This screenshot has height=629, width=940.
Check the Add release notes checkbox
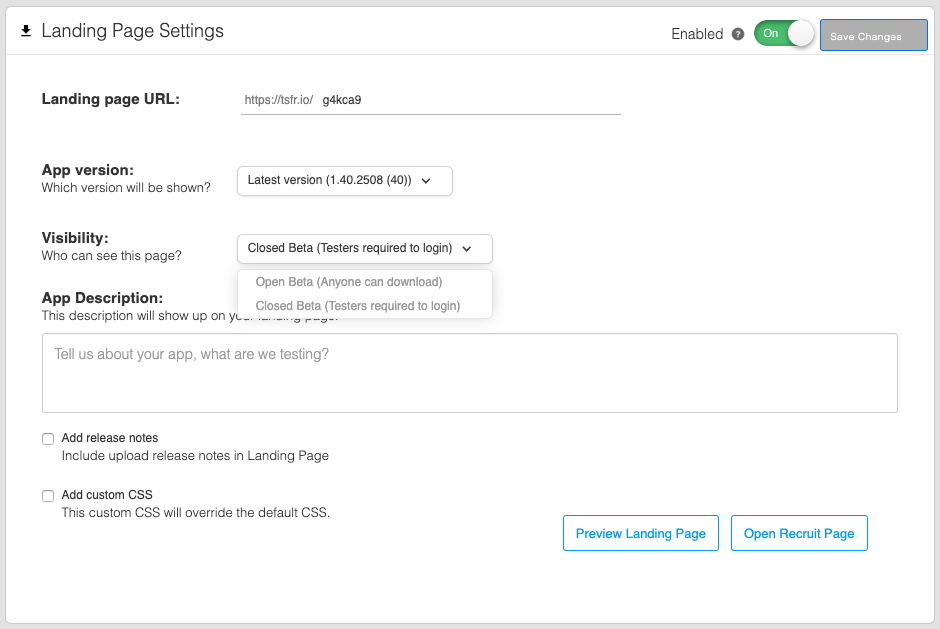pos(47,438)
